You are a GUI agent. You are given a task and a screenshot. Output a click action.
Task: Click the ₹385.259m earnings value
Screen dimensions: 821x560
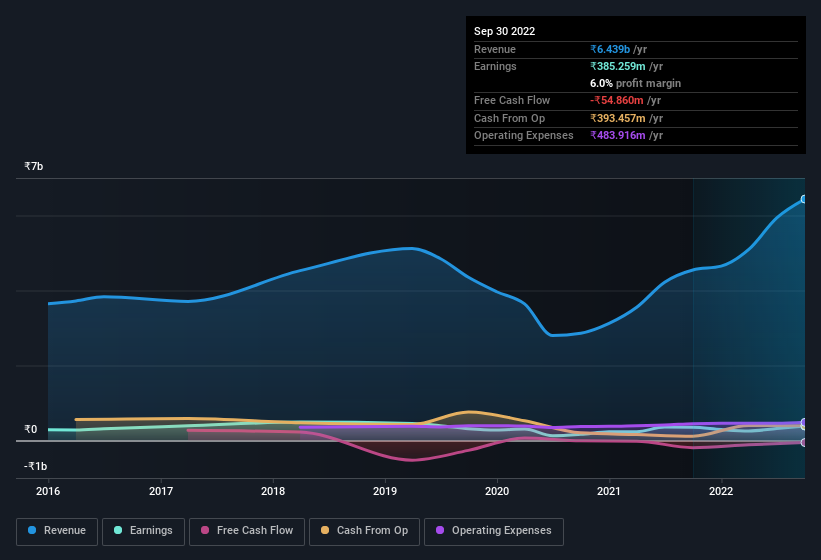click(x=617, y=66)
